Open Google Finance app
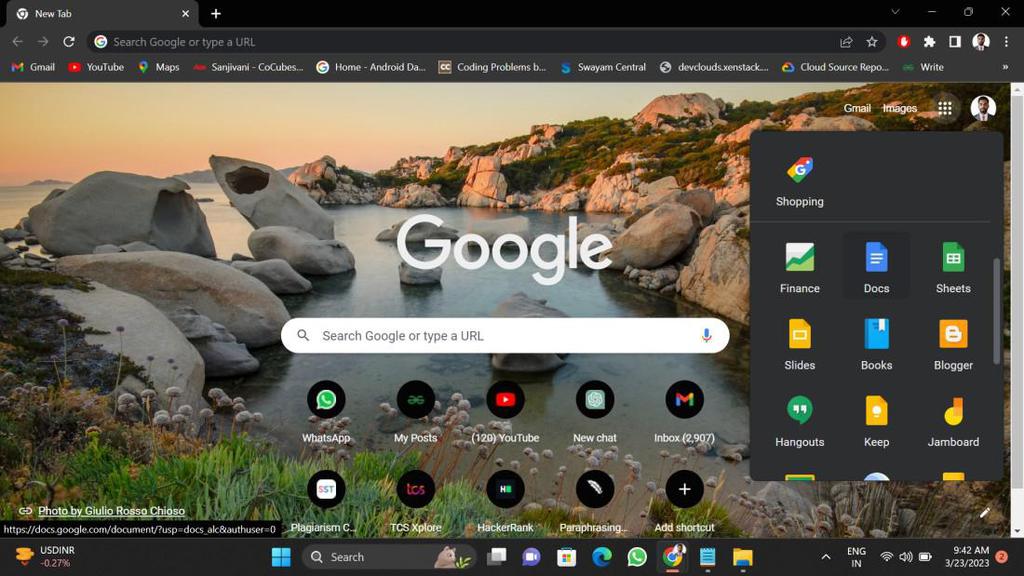 pos(799,268)
